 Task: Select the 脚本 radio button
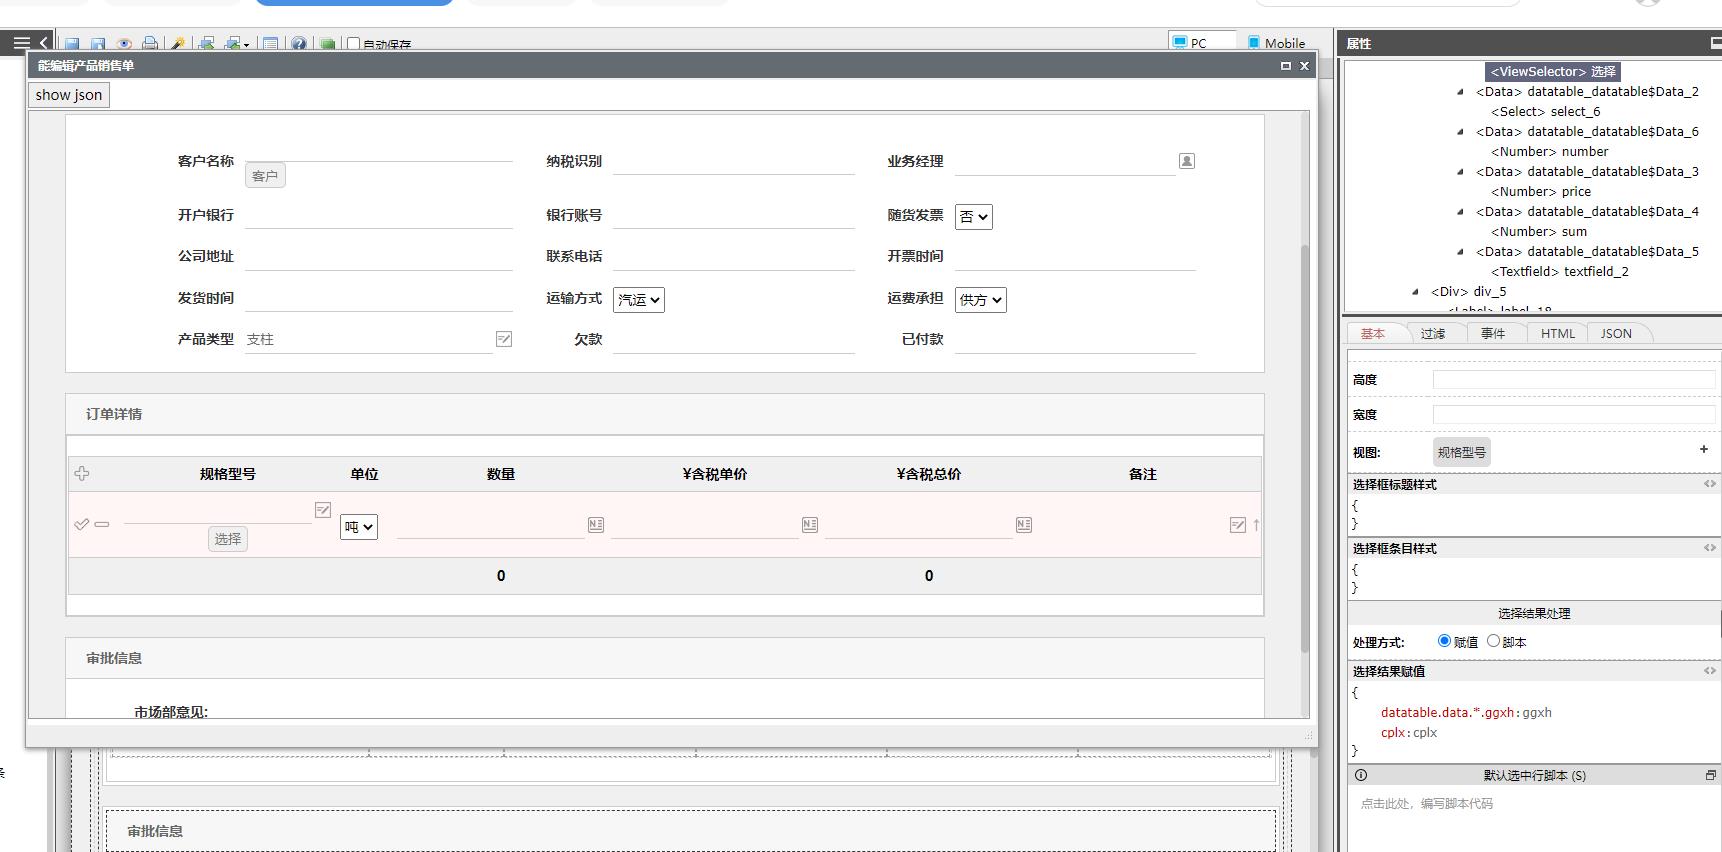pos(1493,641)
